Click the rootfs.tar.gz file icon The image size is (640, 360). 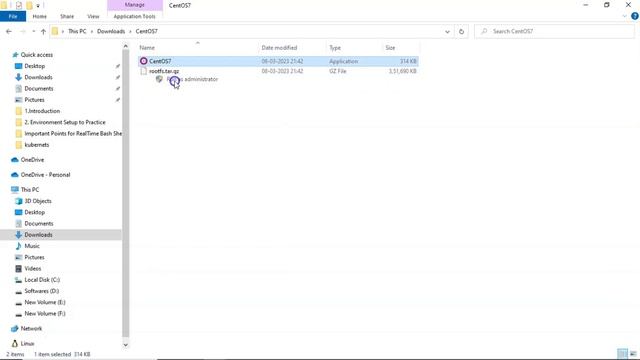[x=144, y=71]
